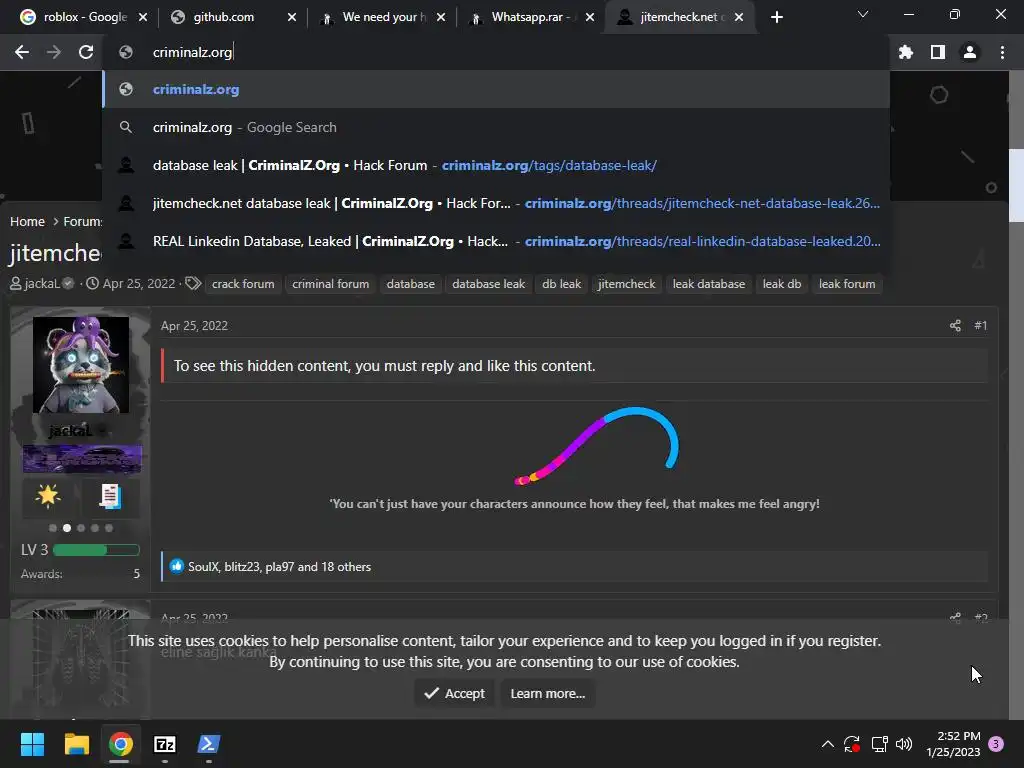Select the third awards carousel dot

[81, 528]
